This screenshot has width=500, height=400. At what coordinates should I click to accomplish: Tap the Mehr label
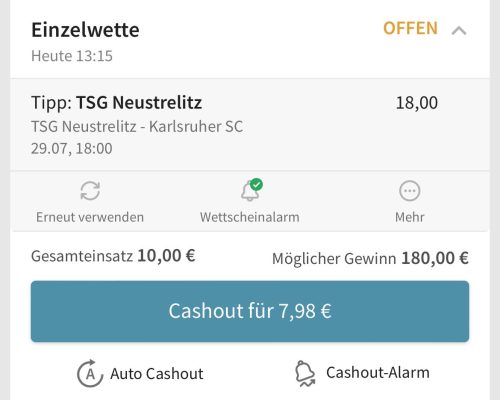coord(410,217)
